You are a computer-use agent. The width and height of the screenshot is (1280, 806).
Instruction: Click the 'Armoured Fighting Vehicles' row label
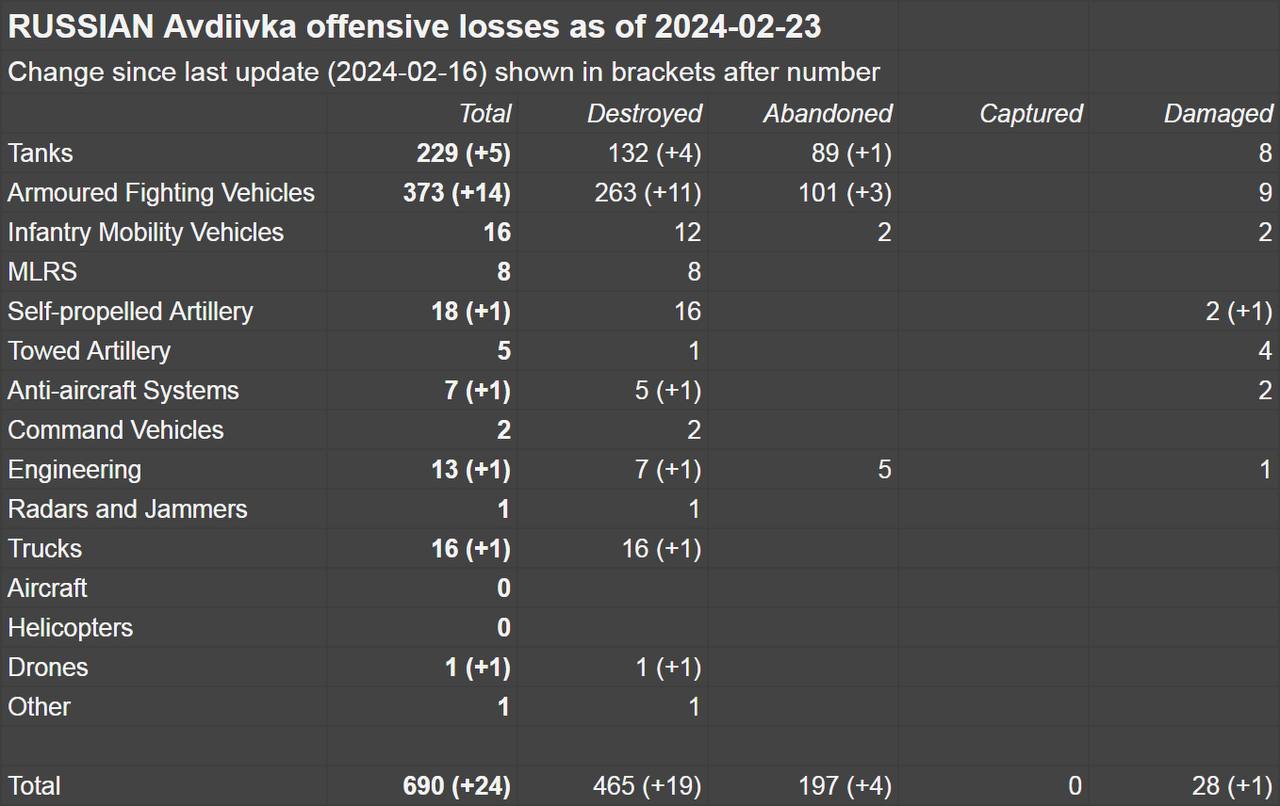(x=161, y=193)
